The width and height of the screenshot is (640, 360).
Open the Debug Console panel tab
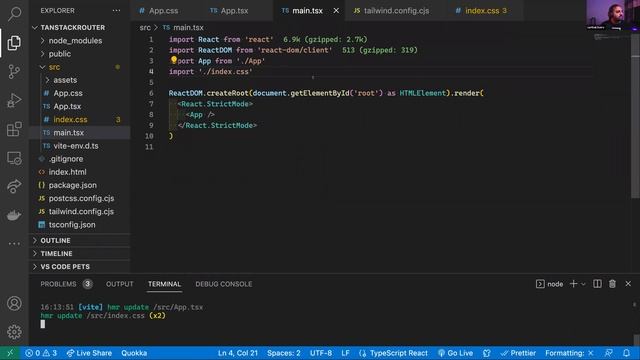click(224, 284)
